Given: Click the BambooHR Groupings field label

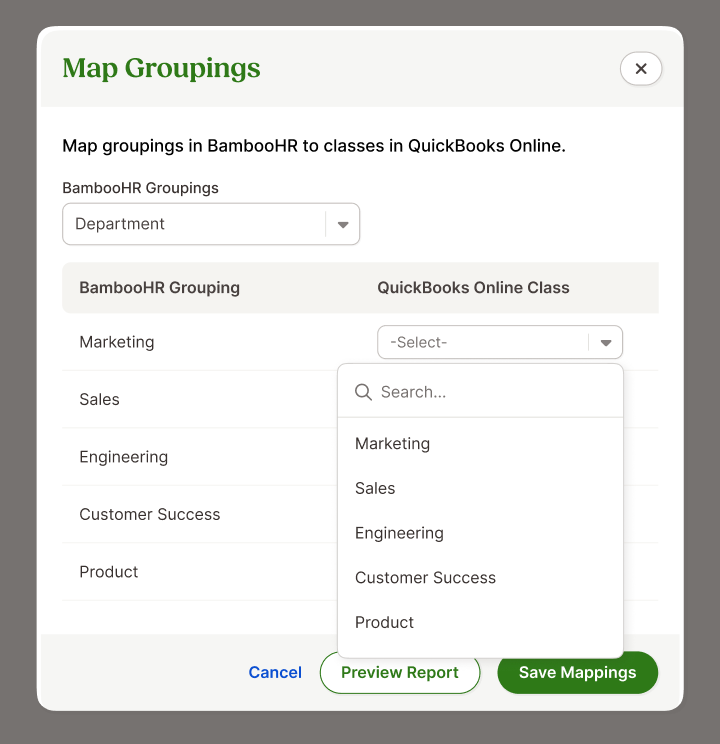Looking at the screenshot, I should click(x=140, y=188).
